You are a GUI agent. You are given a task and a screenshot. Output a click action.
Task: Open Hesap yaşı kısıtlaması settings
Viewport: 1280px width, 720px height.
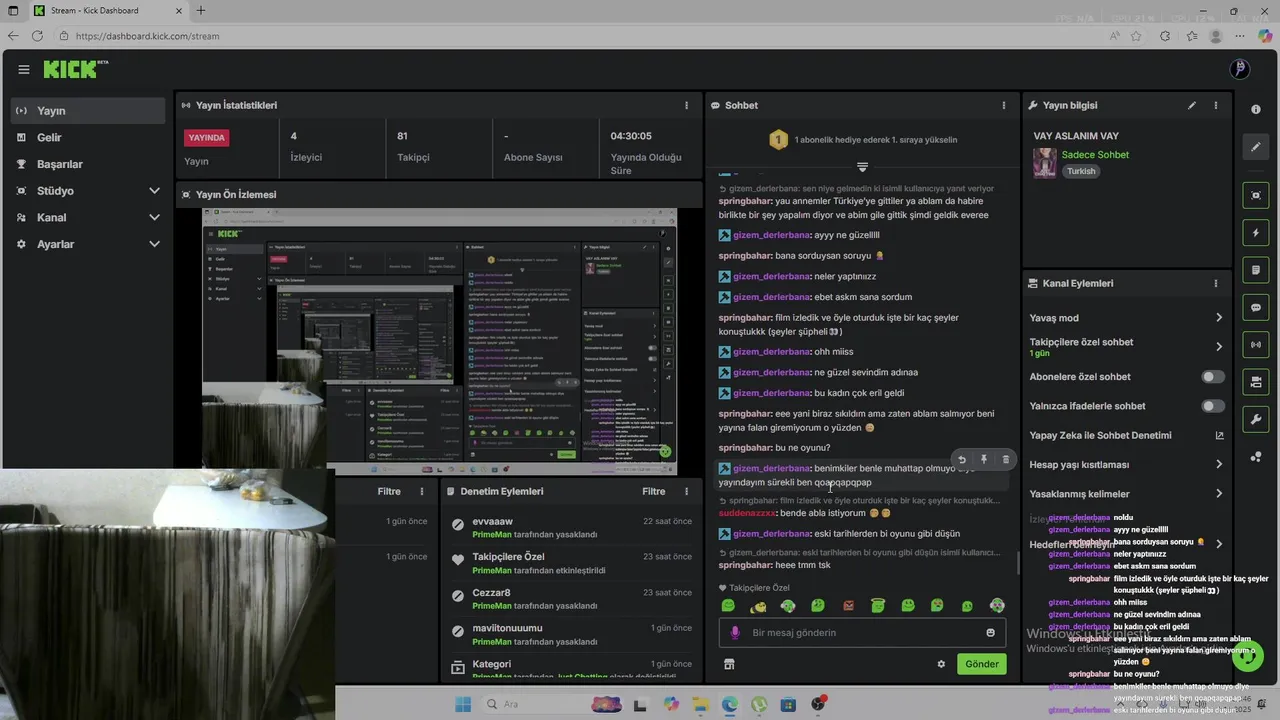[x=1127, y=464]
